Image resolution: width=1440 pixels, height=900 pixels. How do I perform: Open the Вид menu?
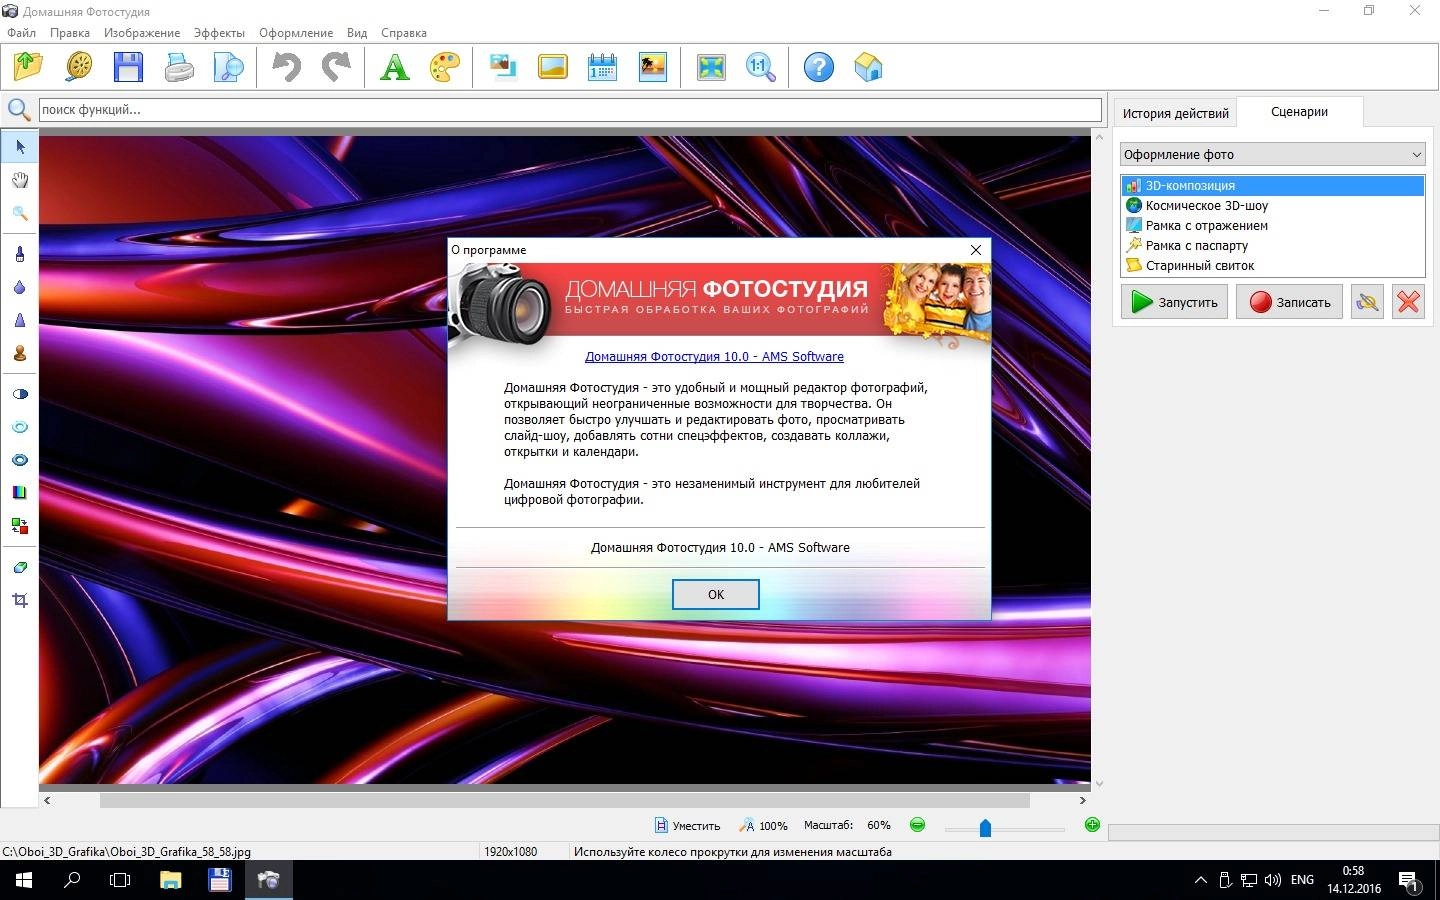tap(357, 33)
